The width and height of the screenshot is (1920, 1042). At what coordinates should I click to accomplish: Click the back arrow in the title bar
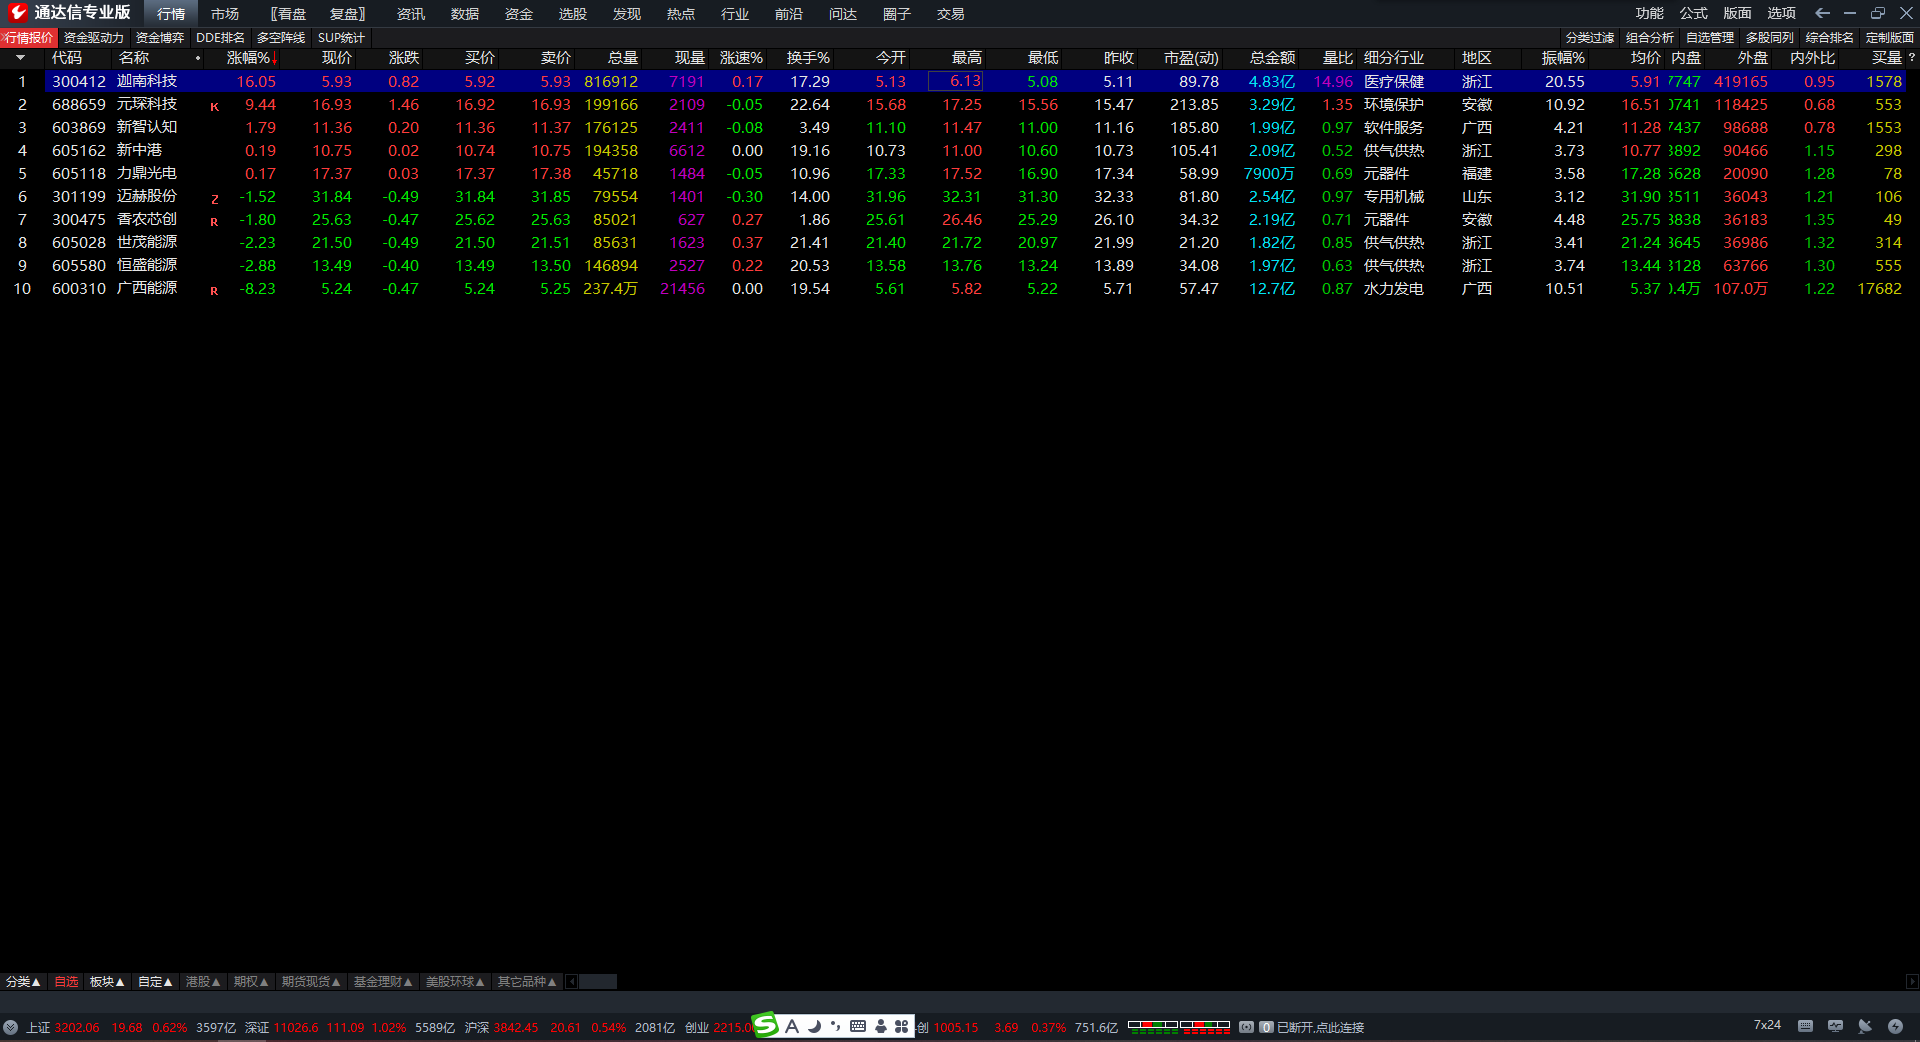(1822, 13)
